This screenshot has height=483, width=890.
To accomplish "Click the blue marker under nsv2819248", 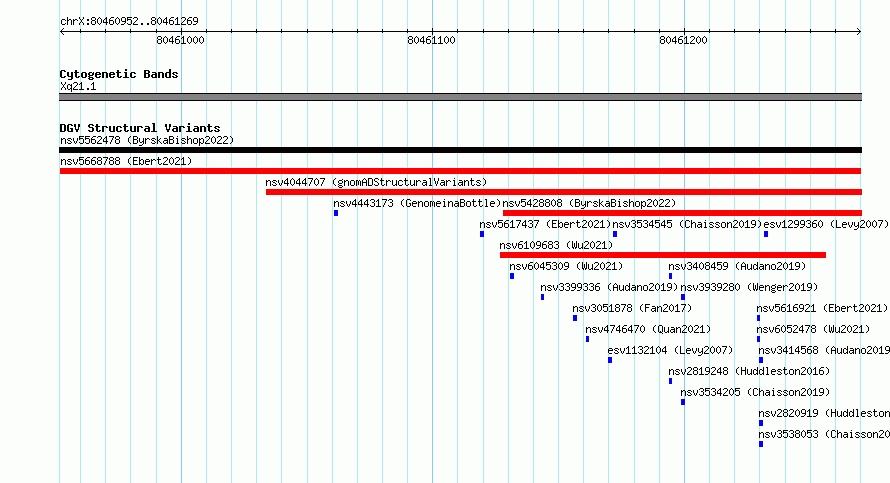I will coord(670,381).
